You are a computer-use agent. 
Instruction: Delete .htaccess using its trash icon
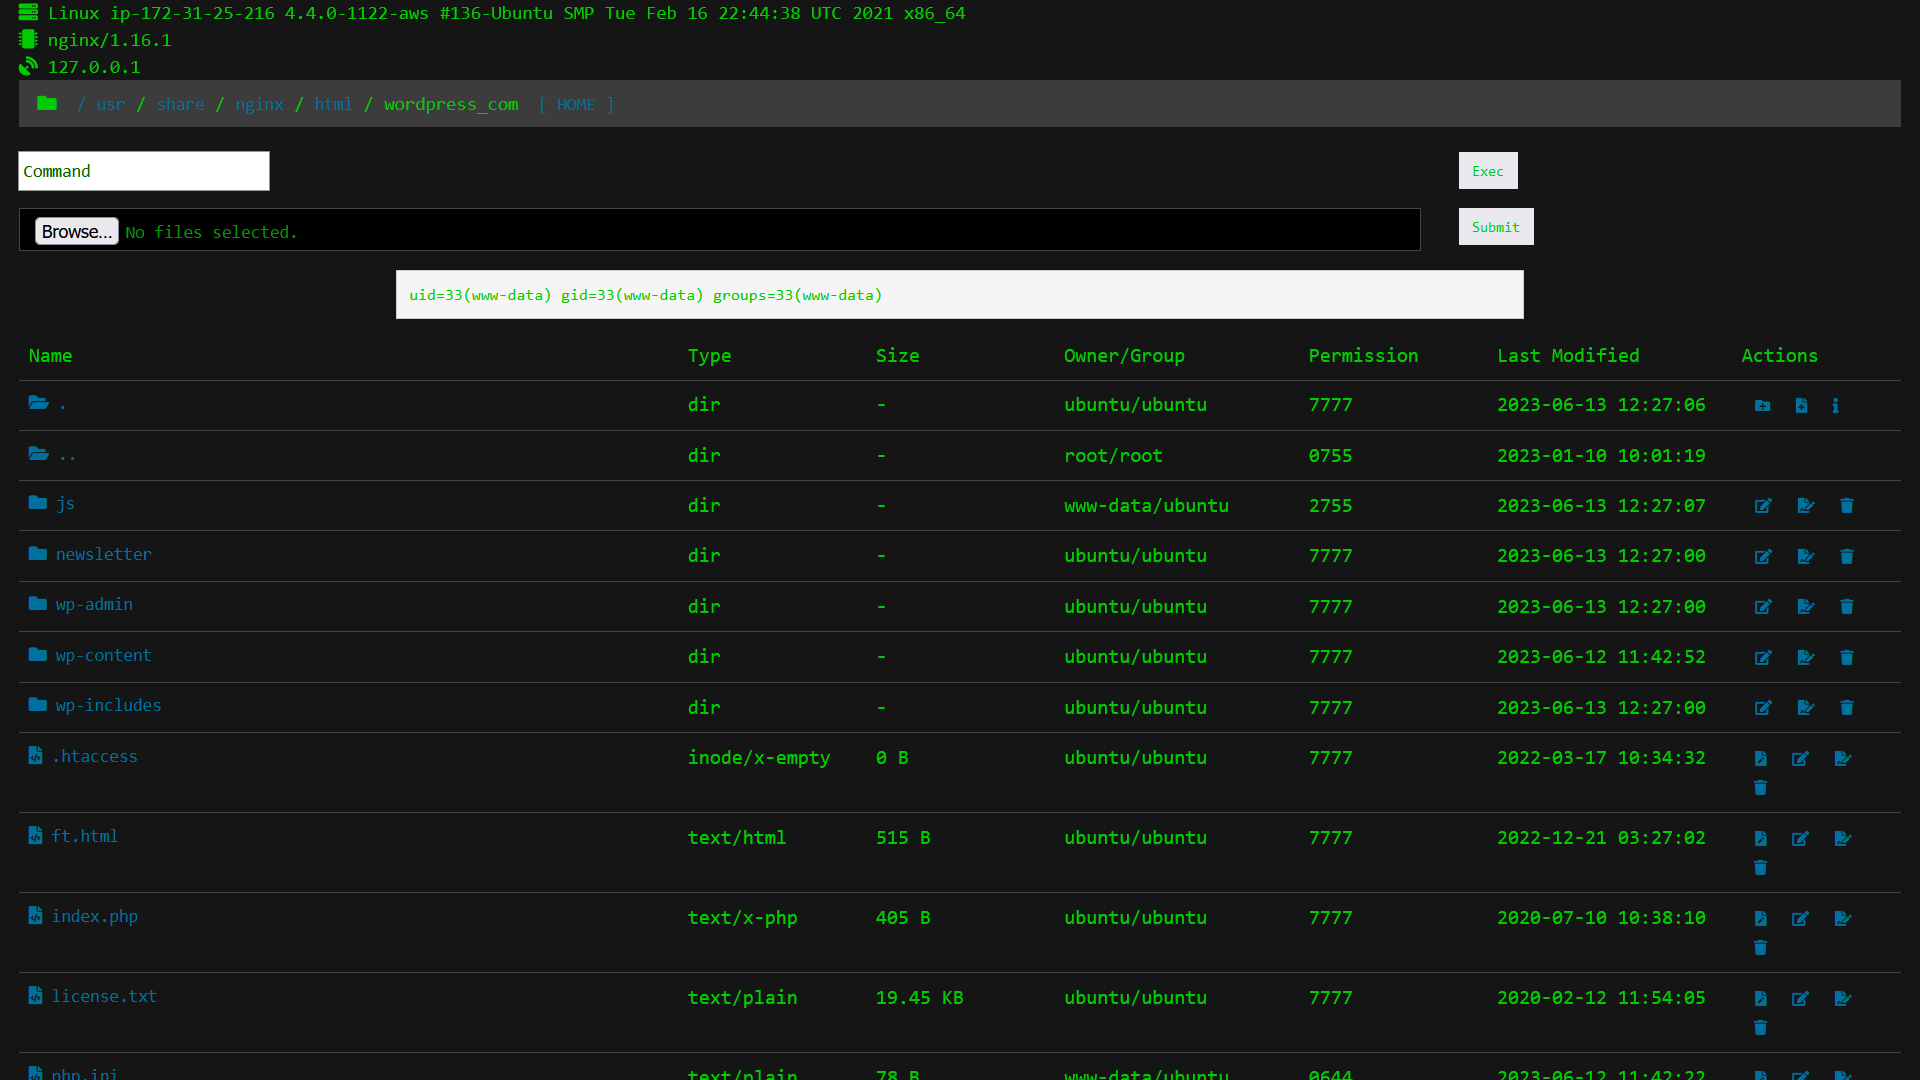coord(1760,788)
